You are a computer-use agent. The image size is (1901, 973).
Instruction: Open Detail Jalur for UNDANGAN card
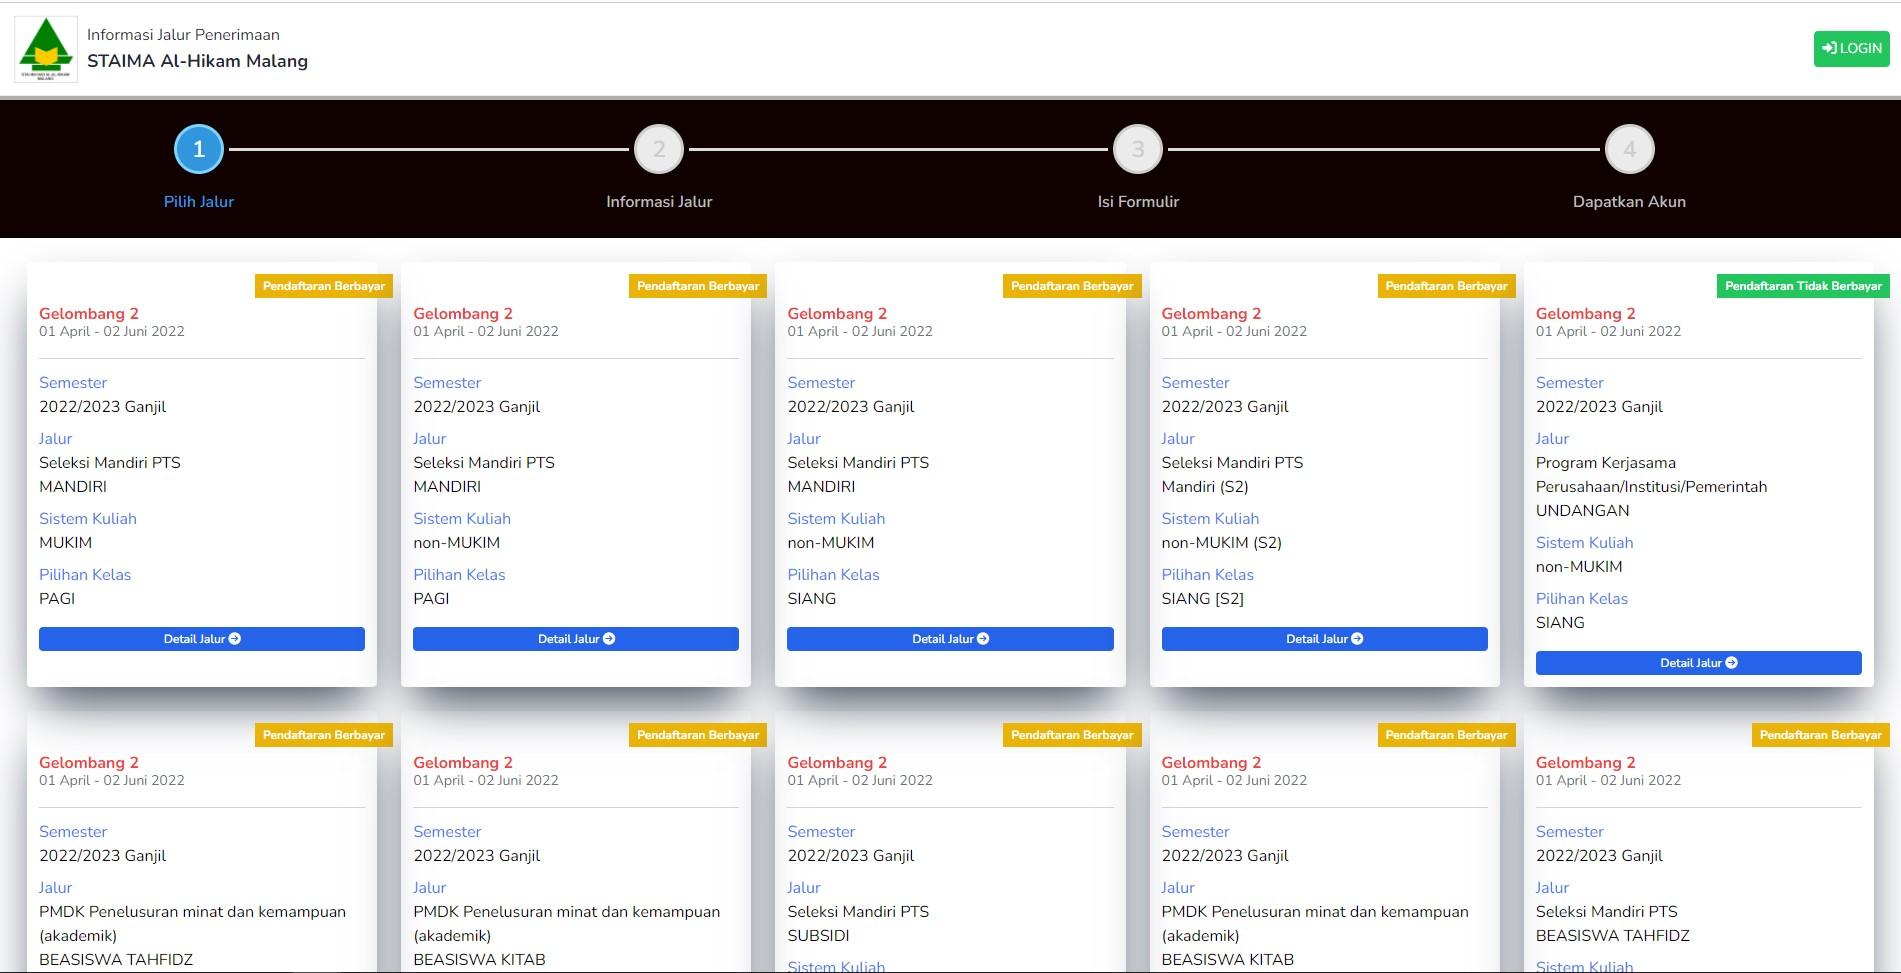1699,663
